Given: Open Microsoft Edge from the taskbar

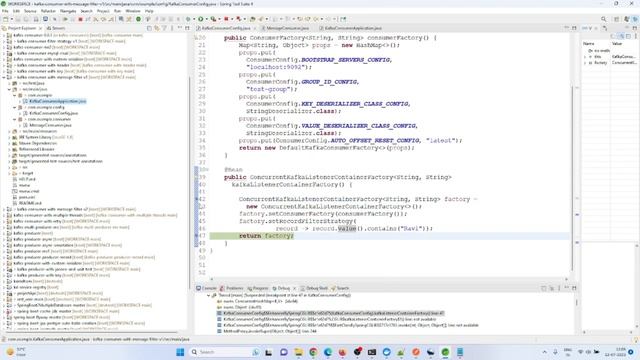Looking at the screenshot, I should coord(328,352).
